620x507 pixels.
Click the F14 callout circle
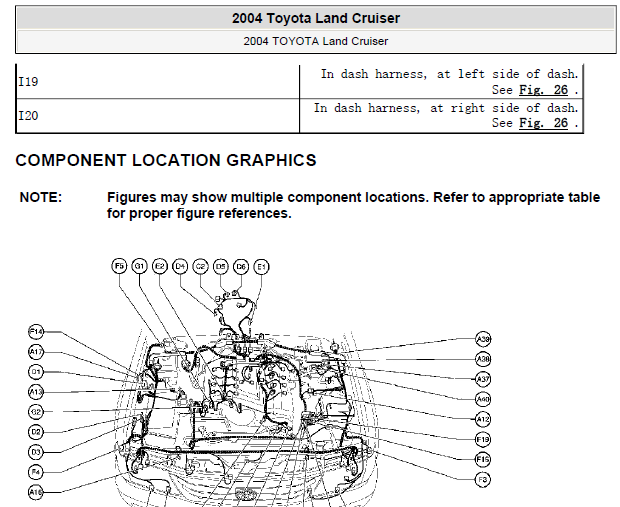36,331
